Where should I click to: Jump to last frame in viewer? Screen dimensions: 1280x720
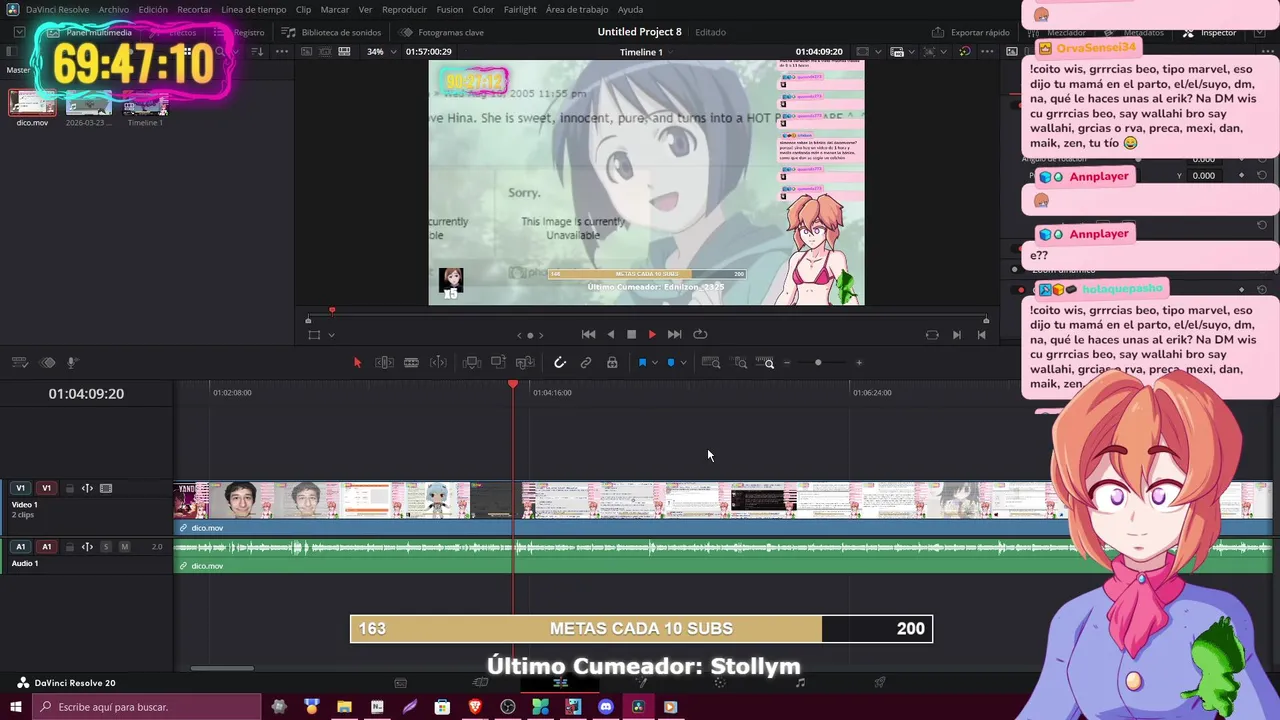tap(674, 334)
